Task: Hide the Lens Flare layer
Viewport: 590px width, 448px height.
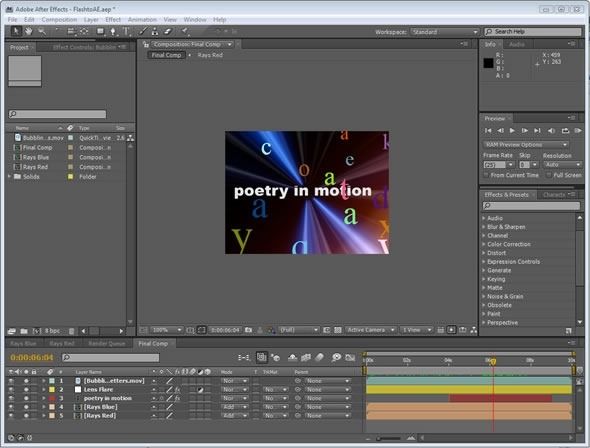Action: pos(26,390)
